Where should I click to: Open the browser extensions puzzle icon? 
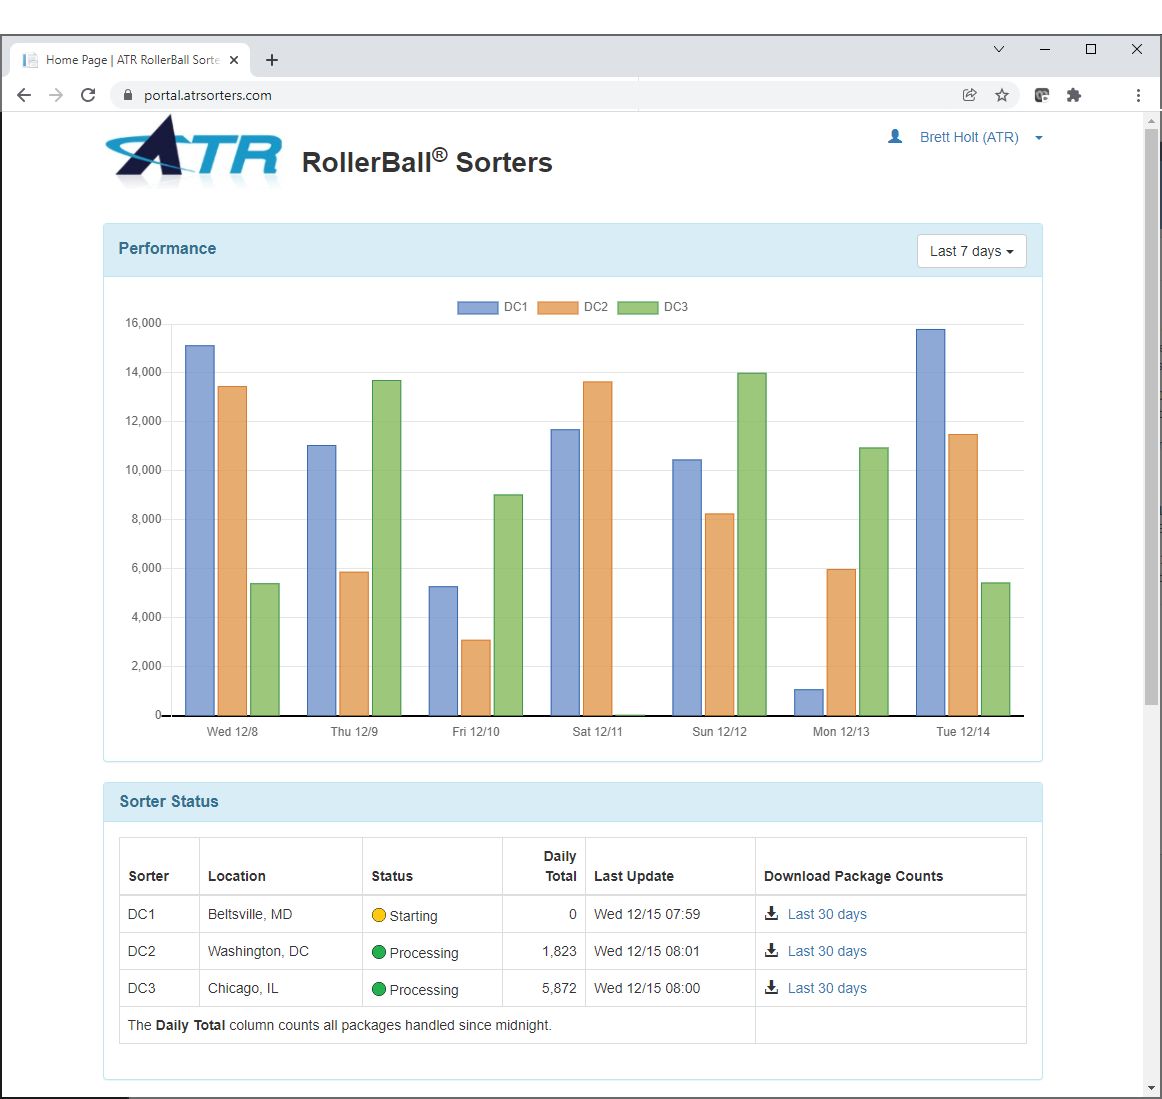pos(1073,95)
